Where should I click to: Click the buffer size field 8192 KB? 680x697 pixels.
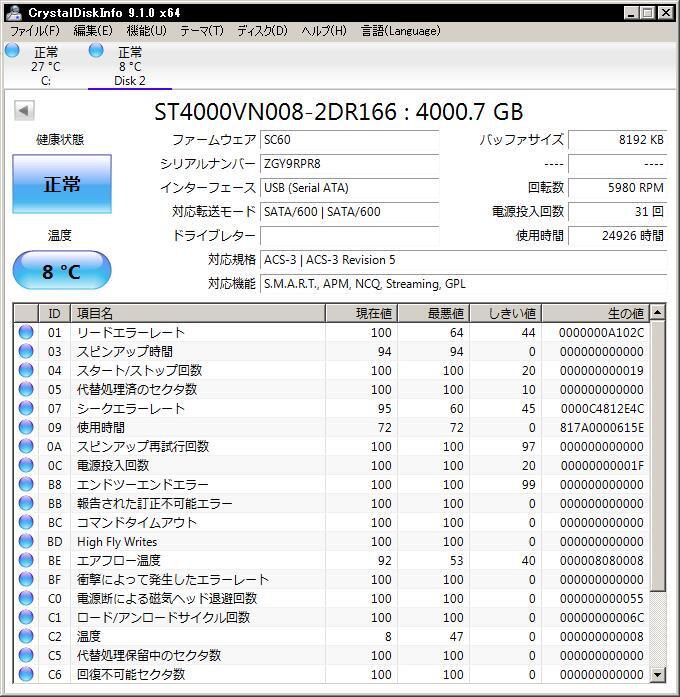(617, 140)
